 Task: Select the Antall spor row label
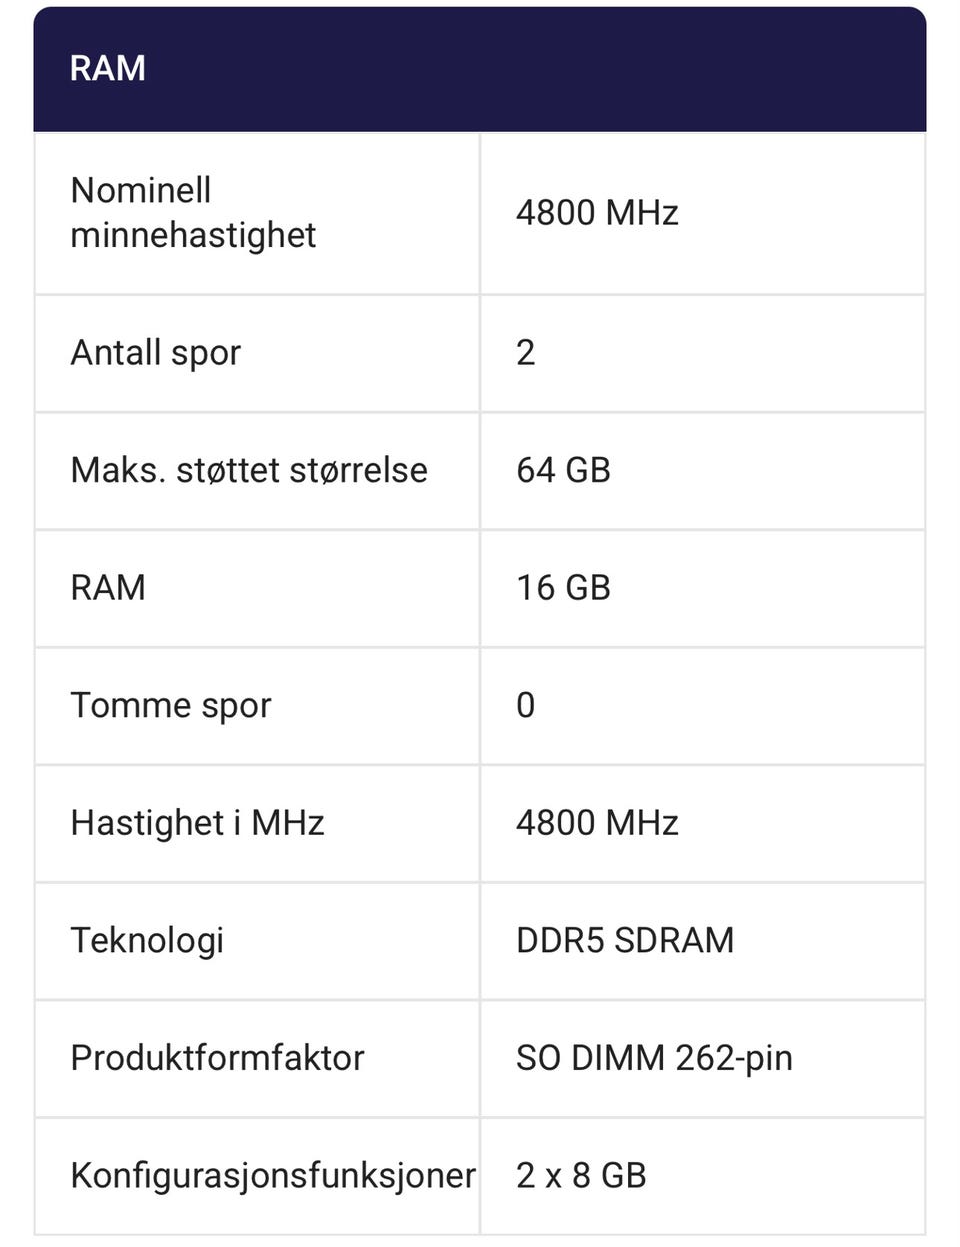pyautogui.click(x=155, y=353)
